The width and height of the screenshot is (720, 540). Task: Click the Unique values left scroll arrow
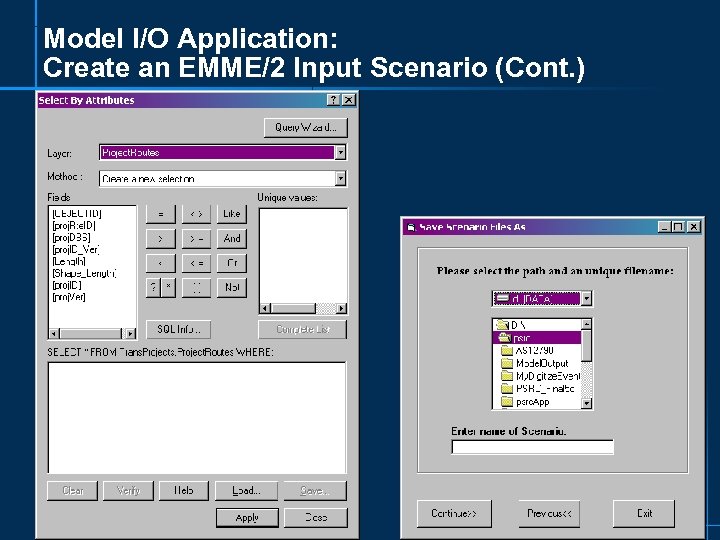point(265,309)
